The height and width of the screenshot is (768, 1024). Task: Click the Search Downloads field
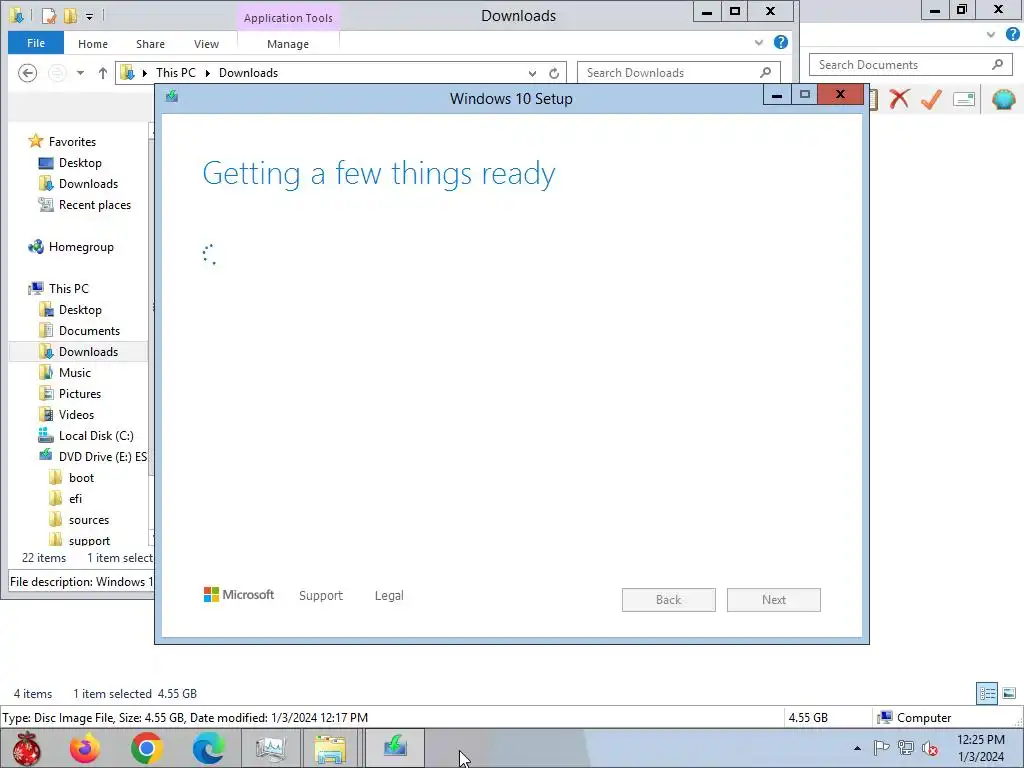click(x=678, y=72)
